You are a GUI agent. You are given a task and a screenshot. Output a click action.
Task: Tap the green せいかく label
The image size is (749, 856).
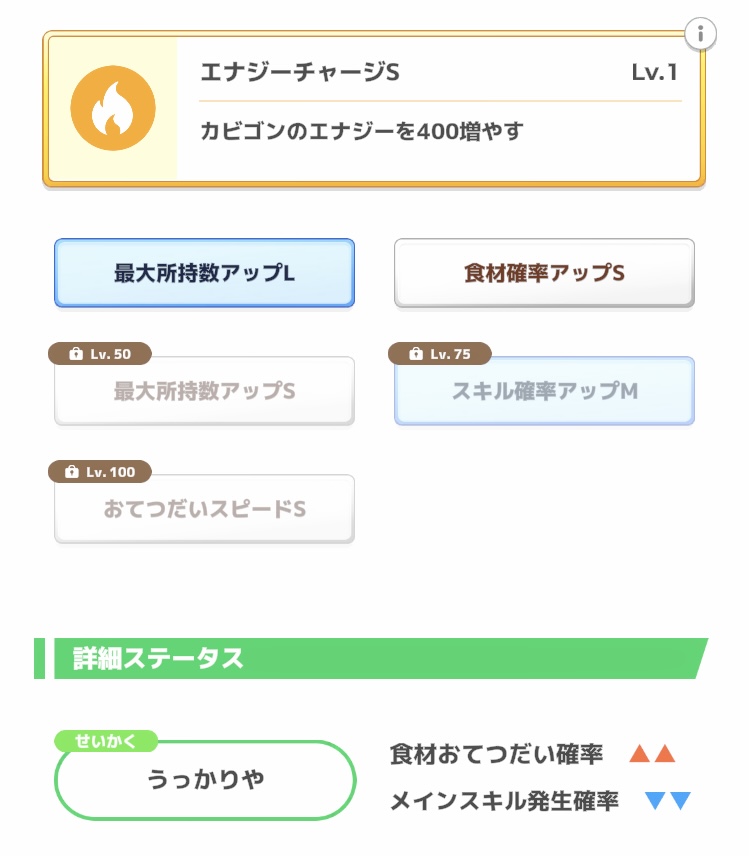[106, 741]
